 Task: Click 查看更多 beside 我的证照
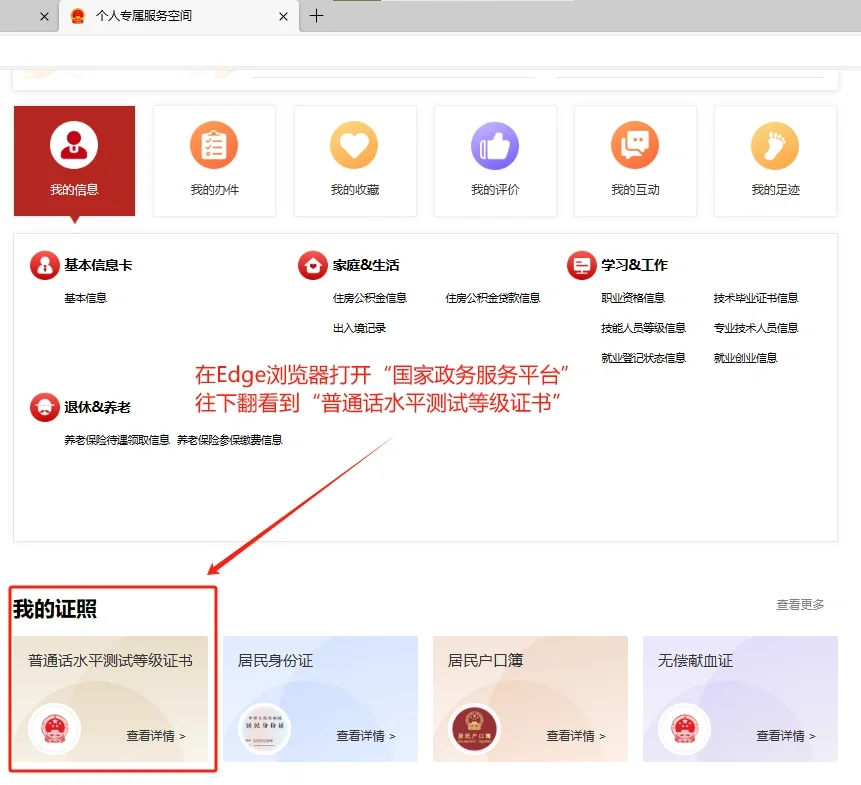[x=800, y=605]
